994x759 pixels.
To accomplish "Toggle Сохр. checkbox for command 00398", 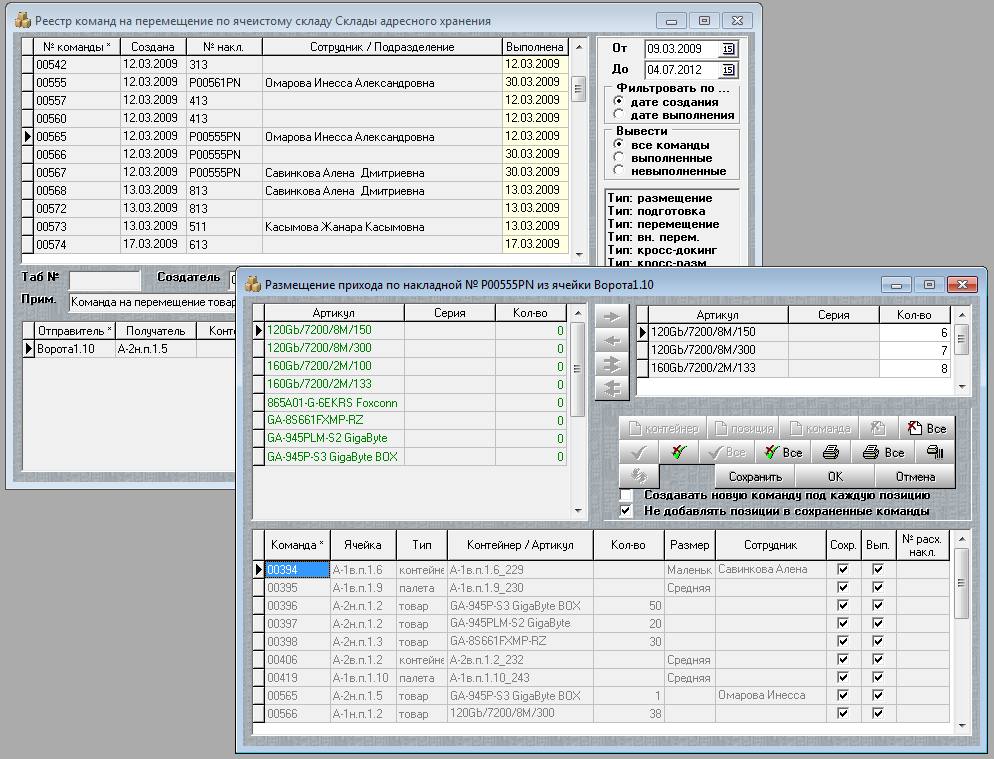I will pos(843,642).
